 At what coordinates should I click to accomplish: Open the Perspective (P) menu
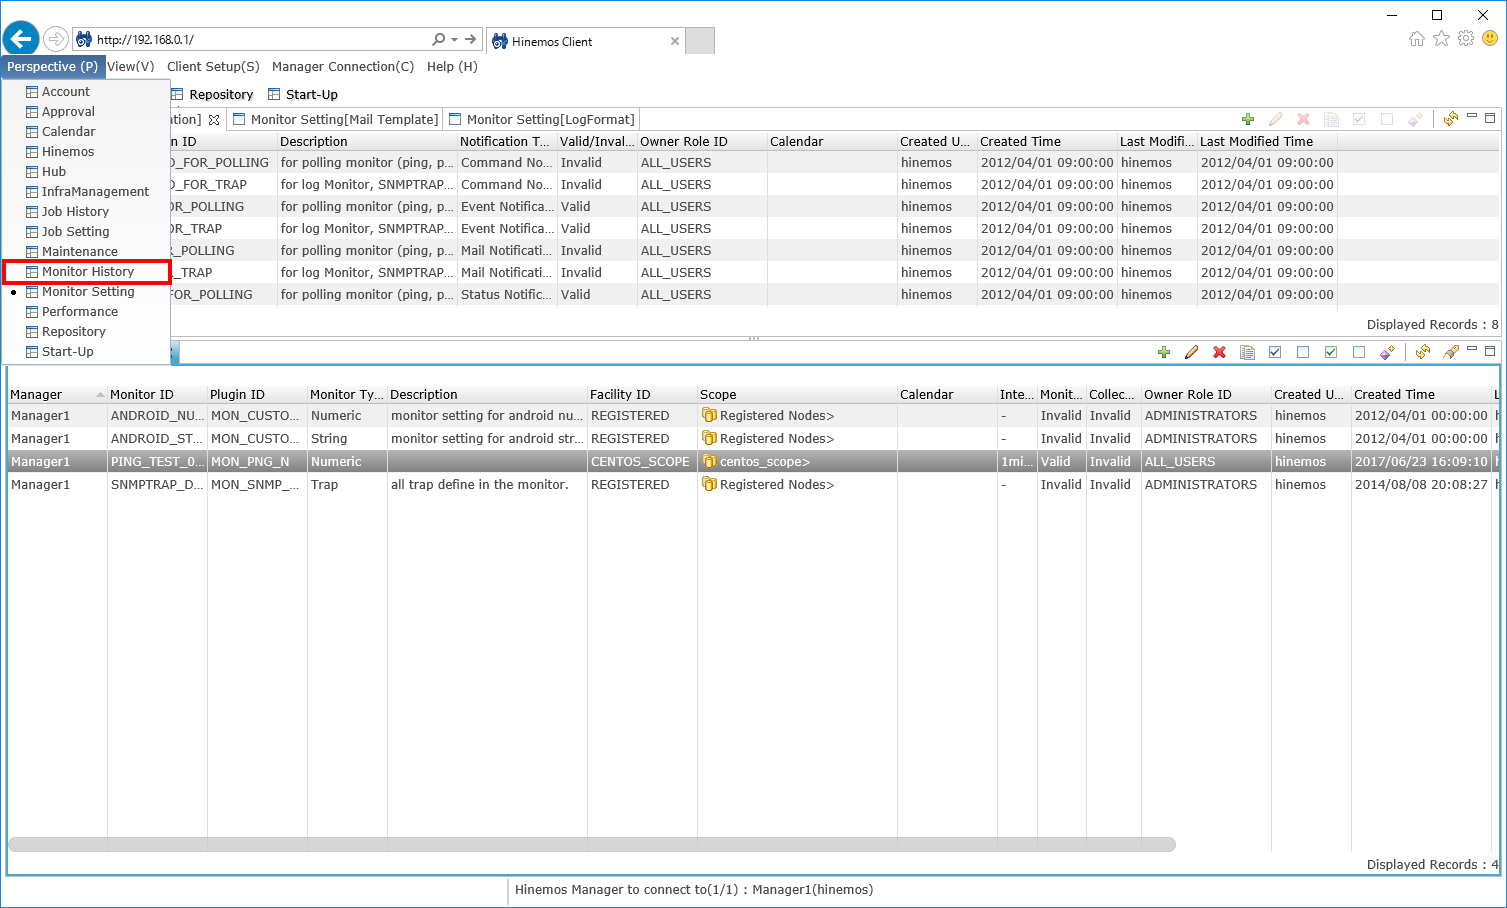52,67
